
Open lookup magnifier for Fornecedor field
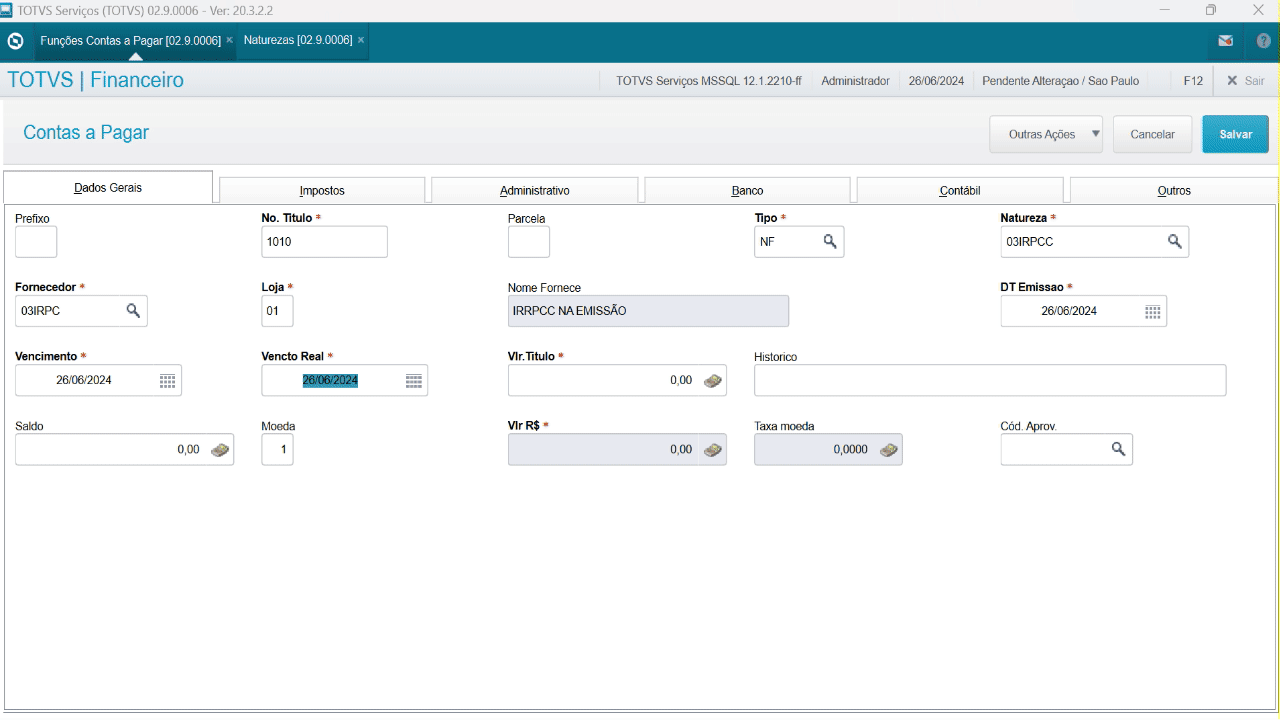point(133,311)
